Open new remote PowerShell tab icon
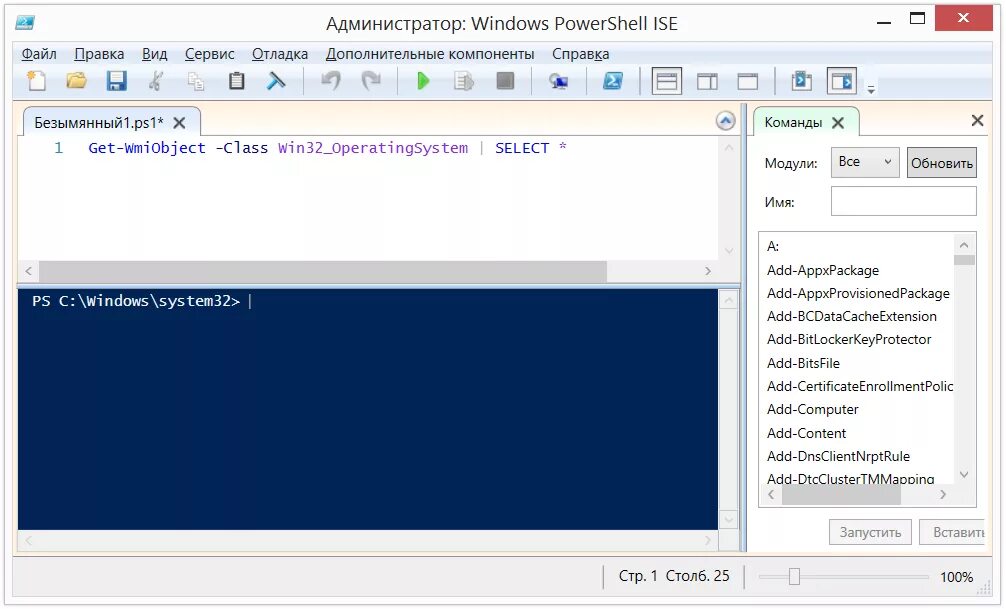Screen dimensions: 1006x609 click(x=558, y=81)
